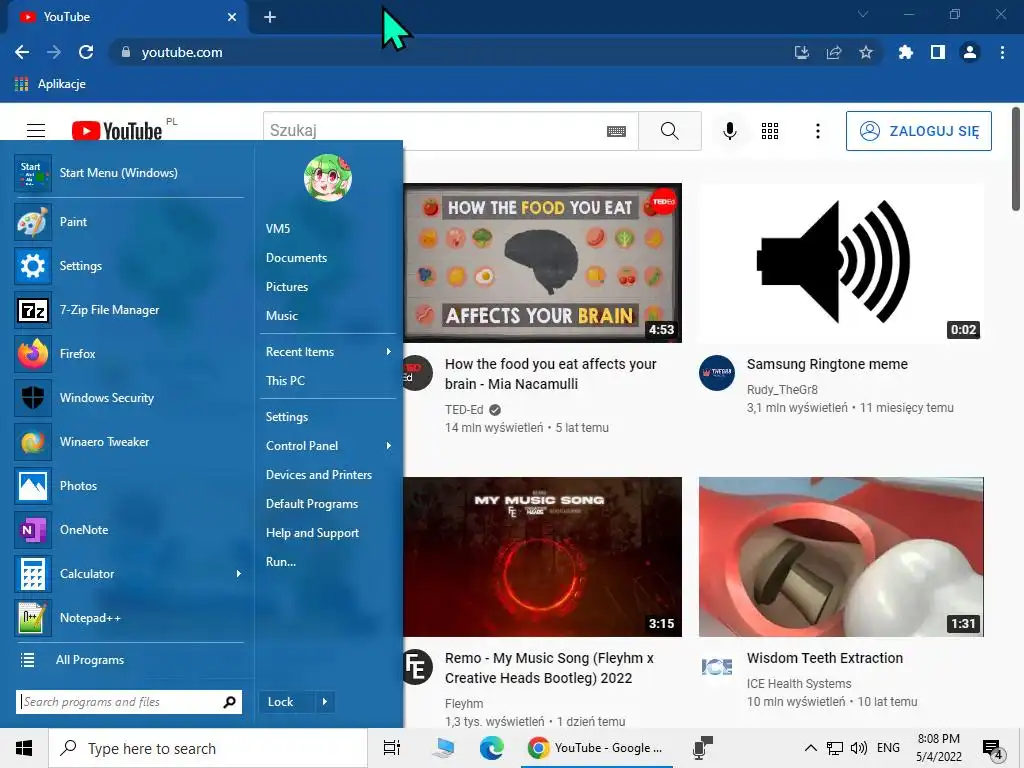Click the YouTube logo
1024x768 pixels.
(117, 131)
